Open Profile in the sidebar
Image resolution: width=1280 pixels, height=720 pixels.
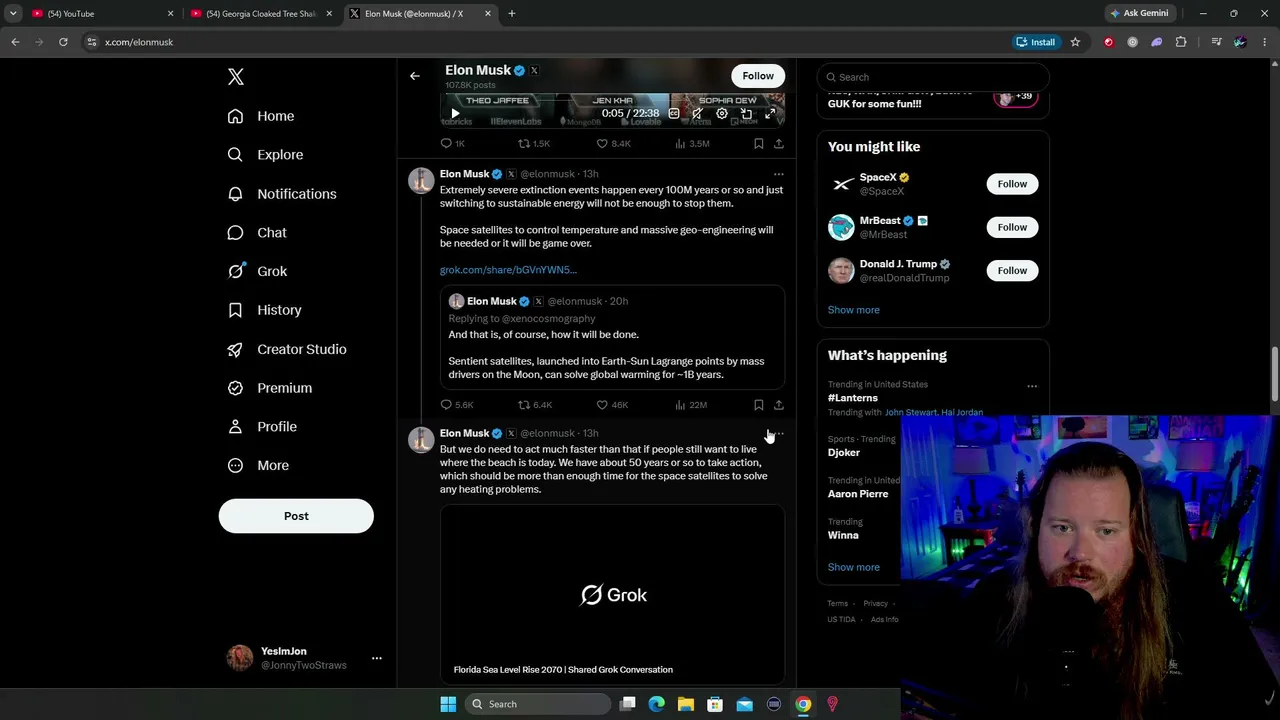[x=262, y=427]
